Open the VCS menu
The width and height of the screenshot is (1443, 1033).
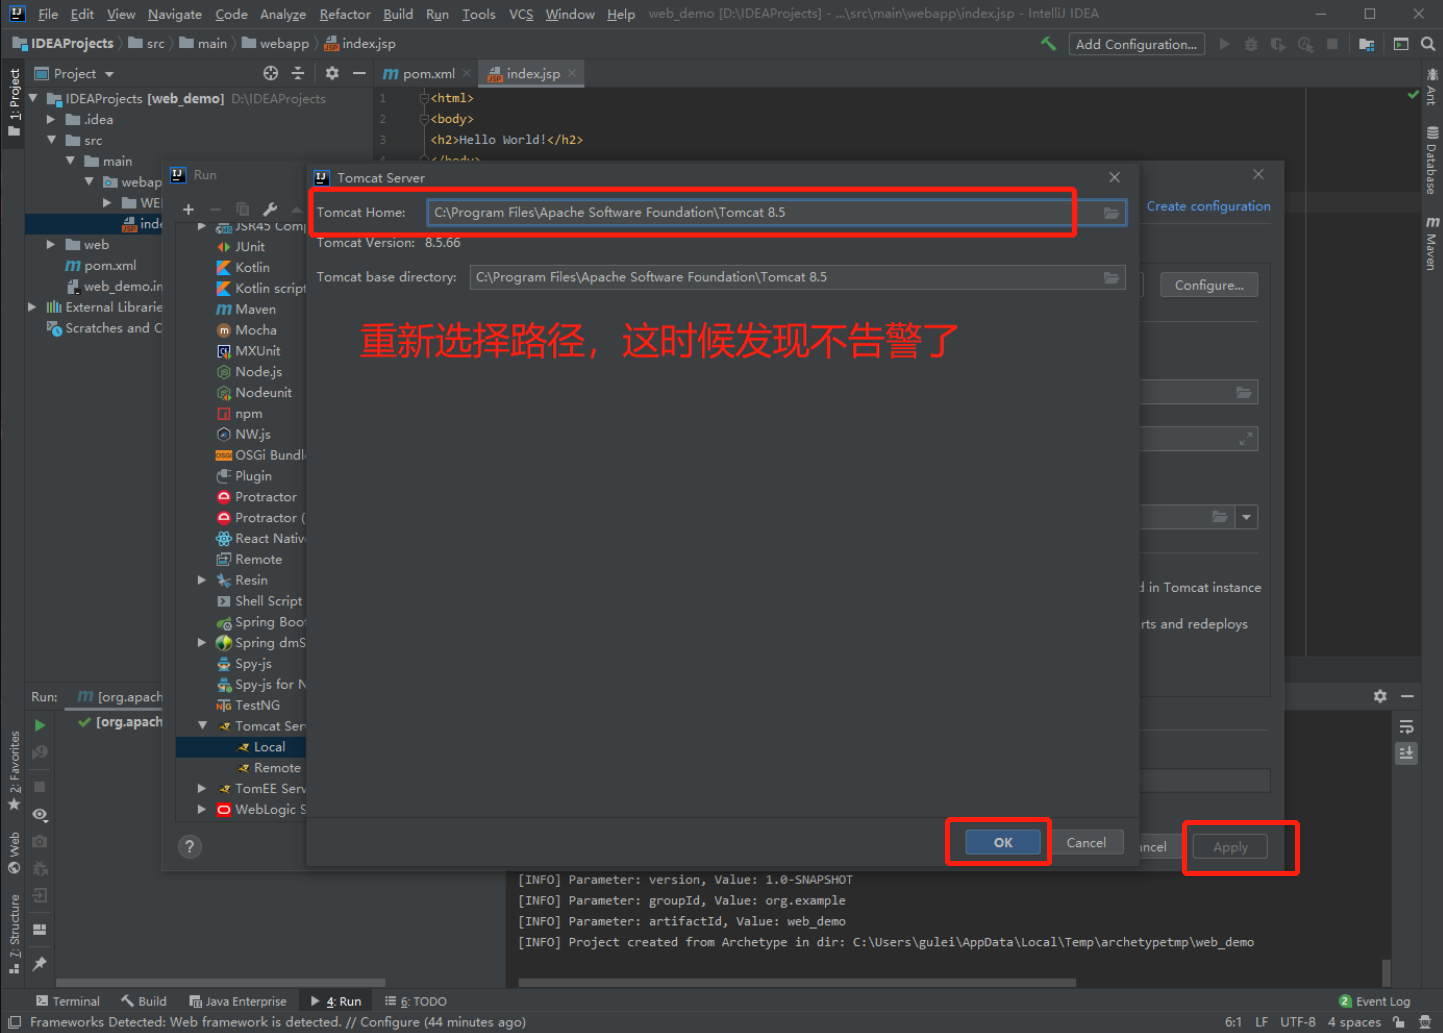(x=521, y=14)
